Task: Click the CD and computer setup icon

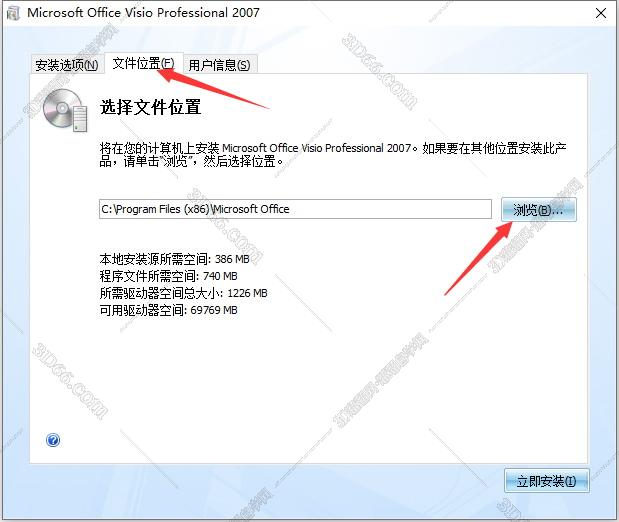Action: pos(65,110)
